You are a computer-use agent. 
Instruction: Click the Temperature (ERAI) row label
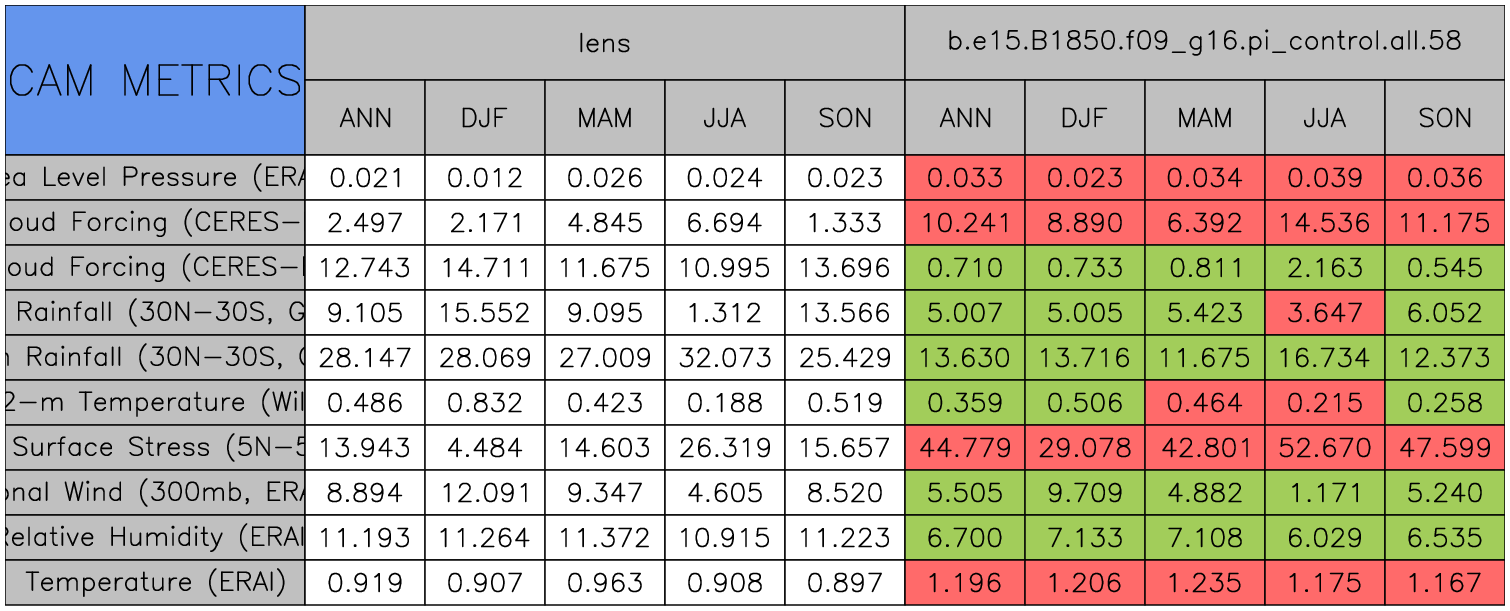[x=155, y=582]
